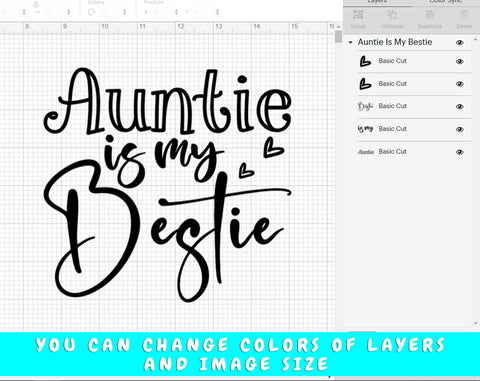The height and width of the screenshot is (381, 480).
Task: Click the height H stepper arrows
Action: coord(68,12)
